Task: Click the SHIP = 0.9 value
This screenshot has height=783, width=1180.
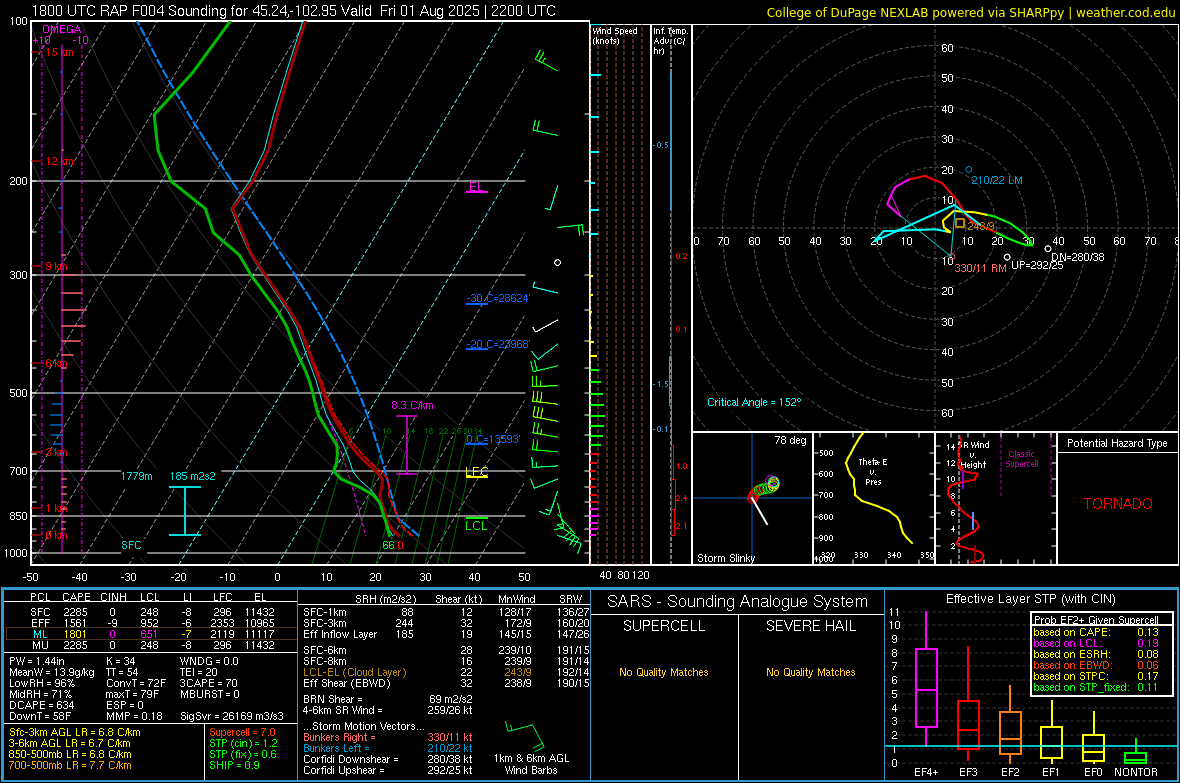Action: (234, 765)
